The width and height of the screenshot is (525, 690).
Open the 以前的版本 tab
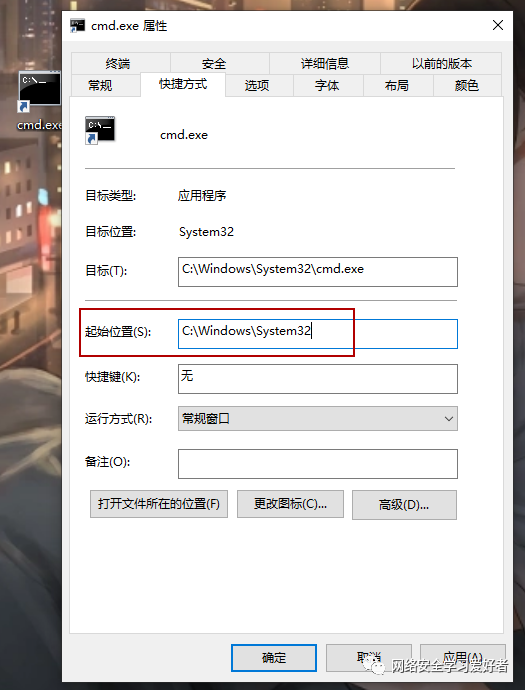pos(441,63)
